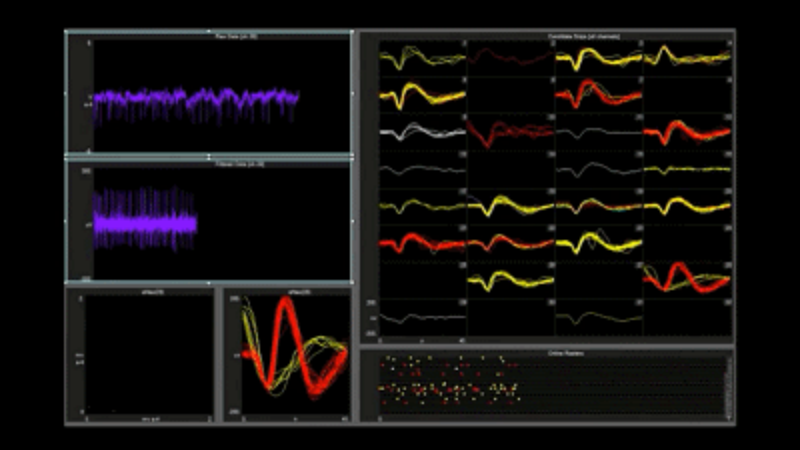The width and height of the screenshot is (800, 450).
Task: Select the bottom-left gray waveform cell in snips grid
Action: coord(422,317)
